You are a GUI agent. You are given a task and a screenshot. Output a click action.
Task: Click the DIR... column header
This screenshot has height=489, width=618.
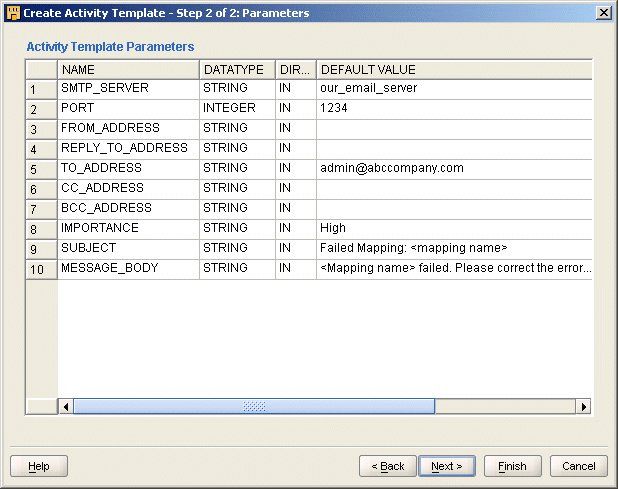tap(296, 70)
